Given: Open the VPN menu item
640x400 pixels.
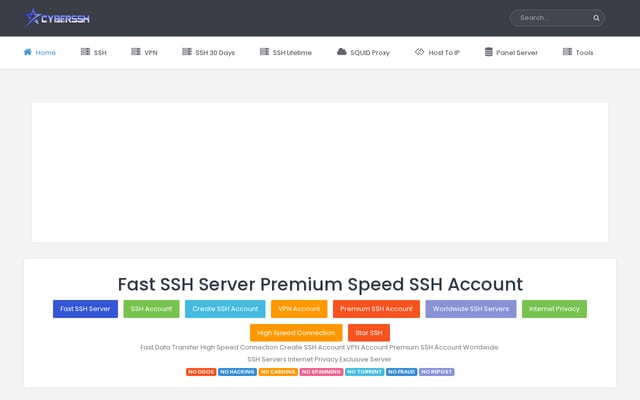Looking at the screenshot, I should click(x=144, y=52).
